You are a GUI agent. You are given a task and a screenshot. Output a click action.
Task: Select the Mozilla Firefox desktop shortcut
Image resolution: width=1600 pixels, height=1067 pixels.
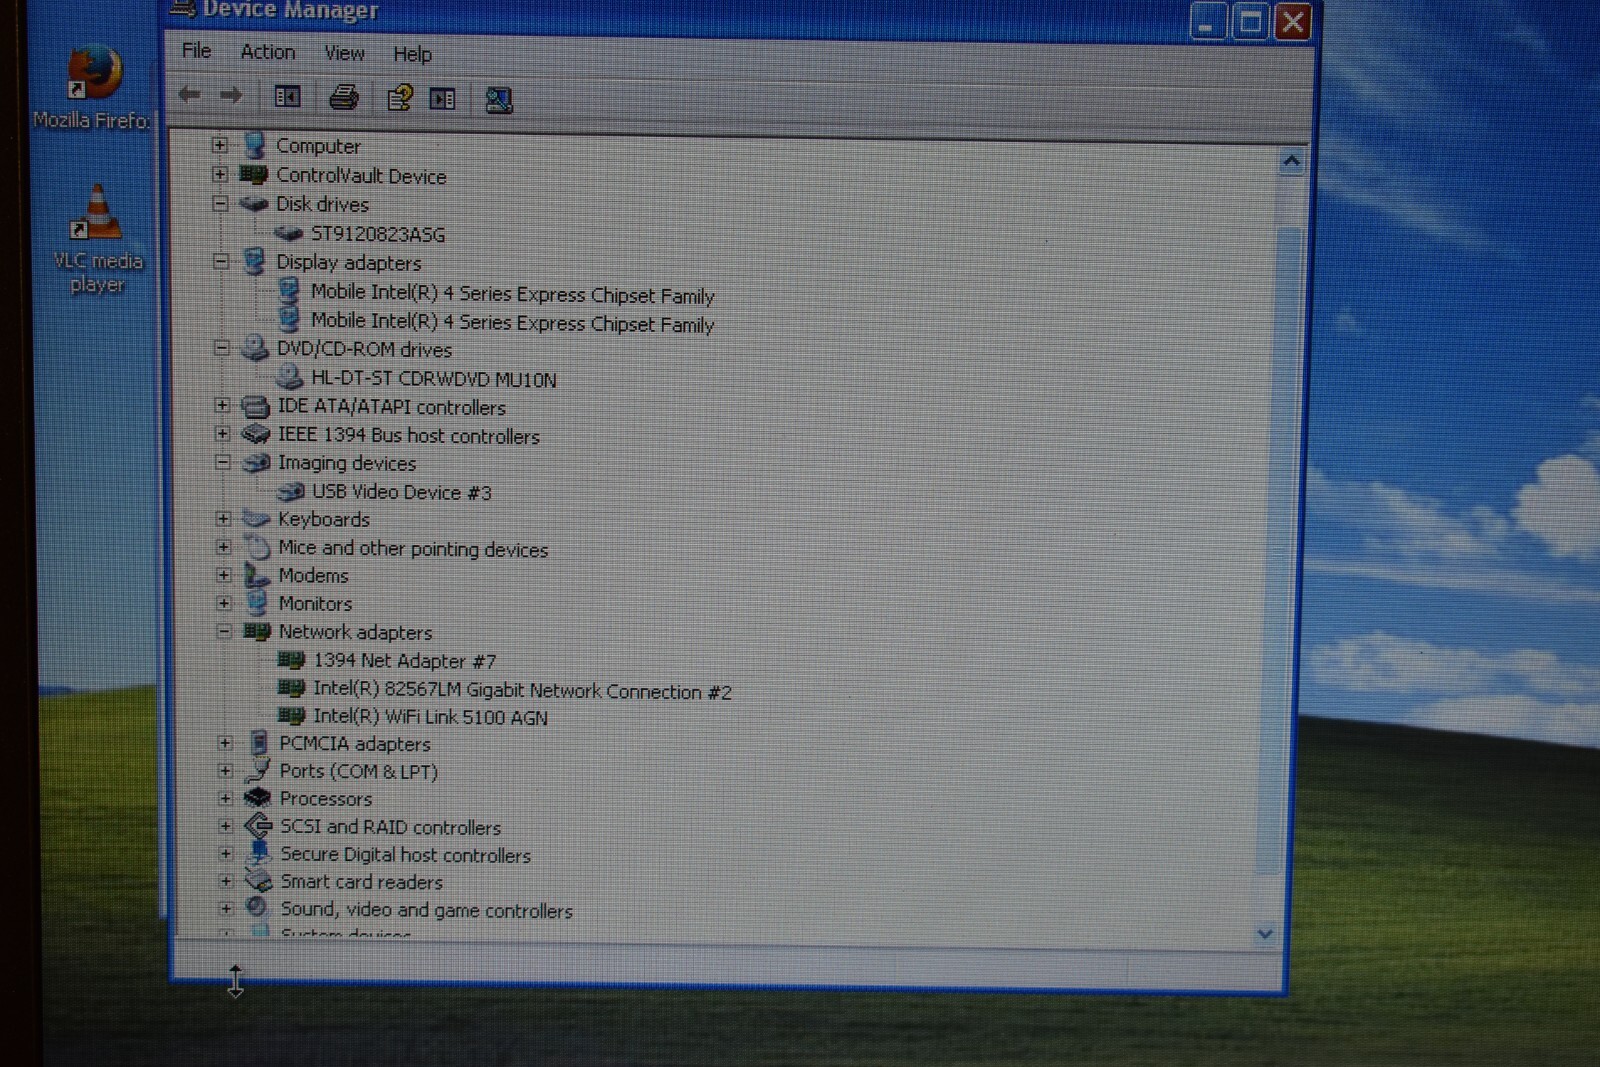91,88
